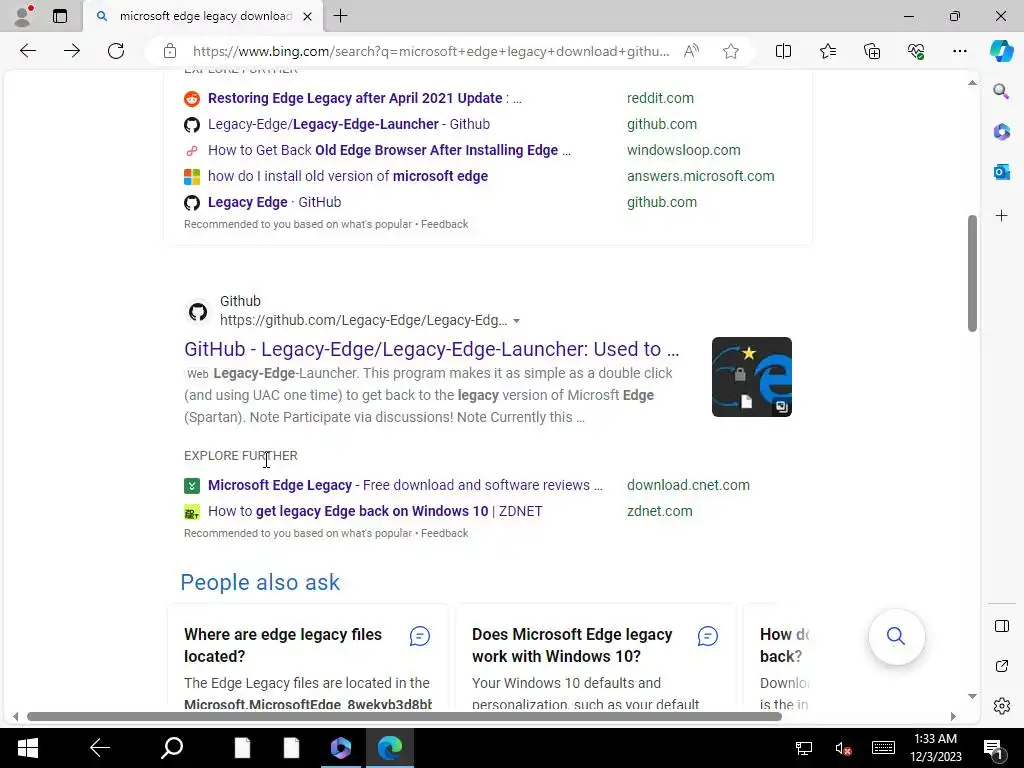This screenshot has width=1024, height=768.
Task: Click the taskbar back arrow button
Action: tap(99, 748)
